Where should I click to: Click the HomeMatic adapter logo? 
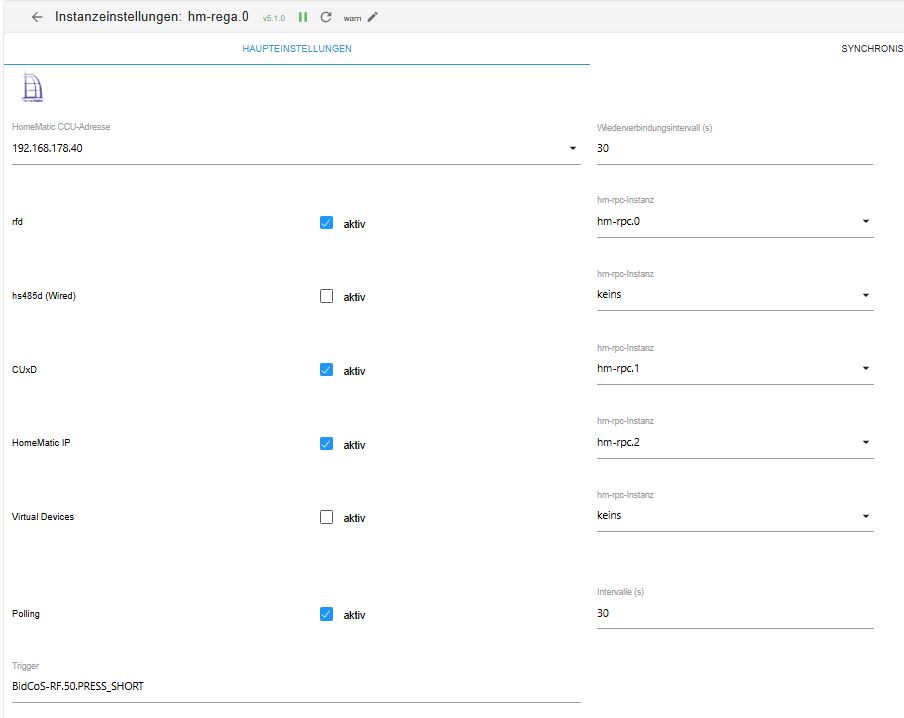[x=33, y=90]
